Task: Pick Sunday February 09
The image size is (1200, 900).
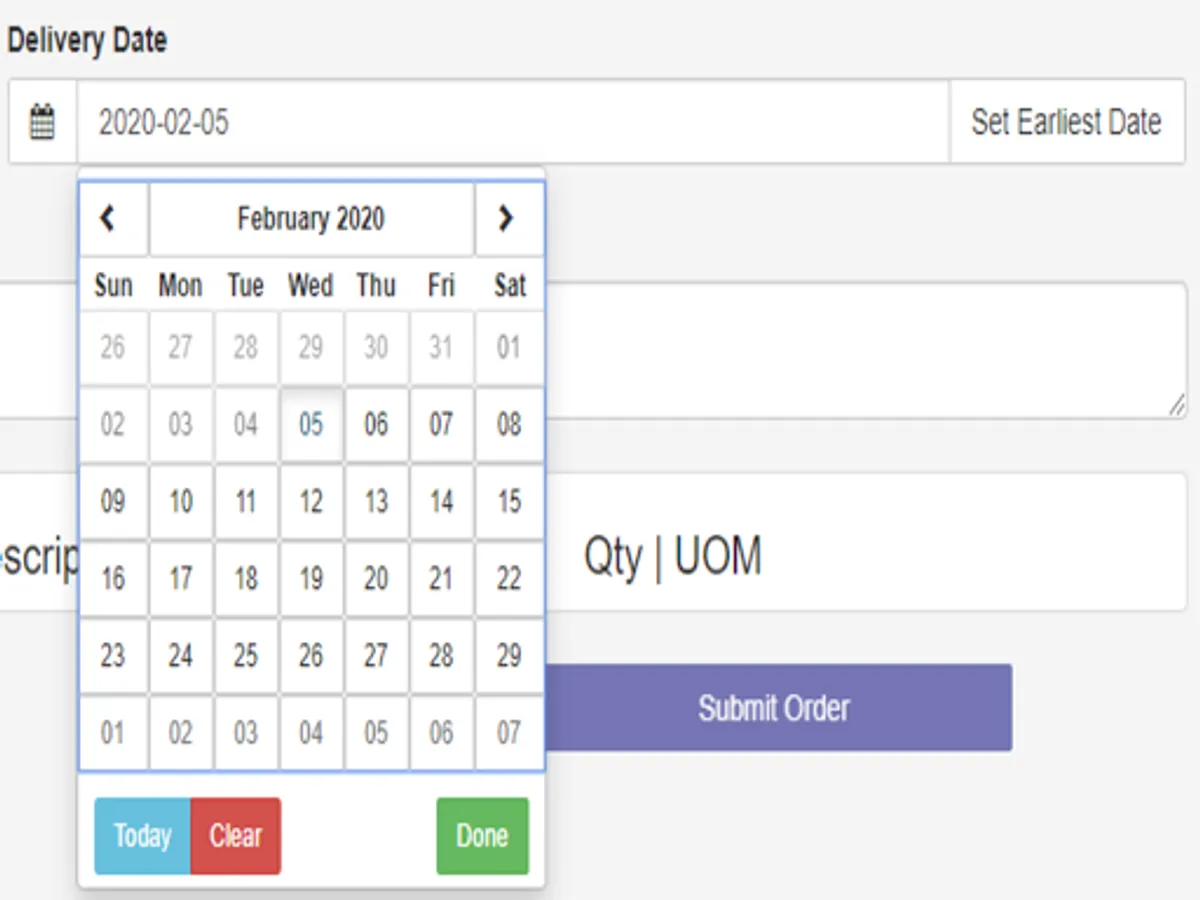Action: (x=113, y=501)
